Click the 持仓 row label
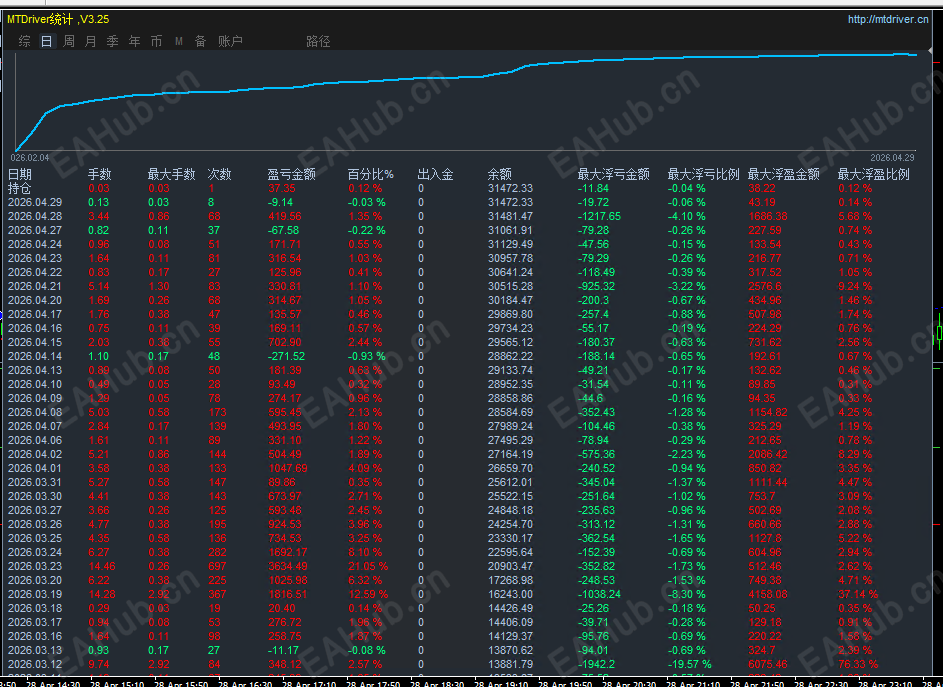The height and width of the screenshot is (687, 943). (19, 188)
